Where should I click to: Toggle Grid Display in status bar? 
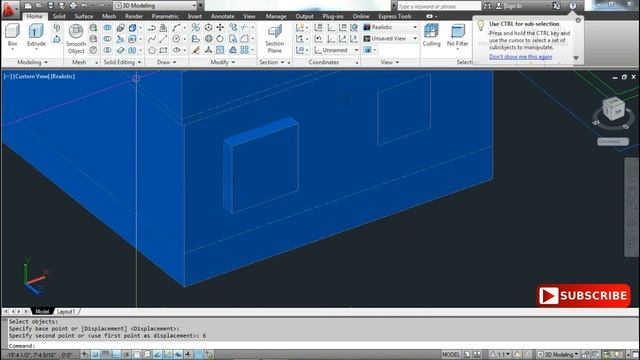105,355
